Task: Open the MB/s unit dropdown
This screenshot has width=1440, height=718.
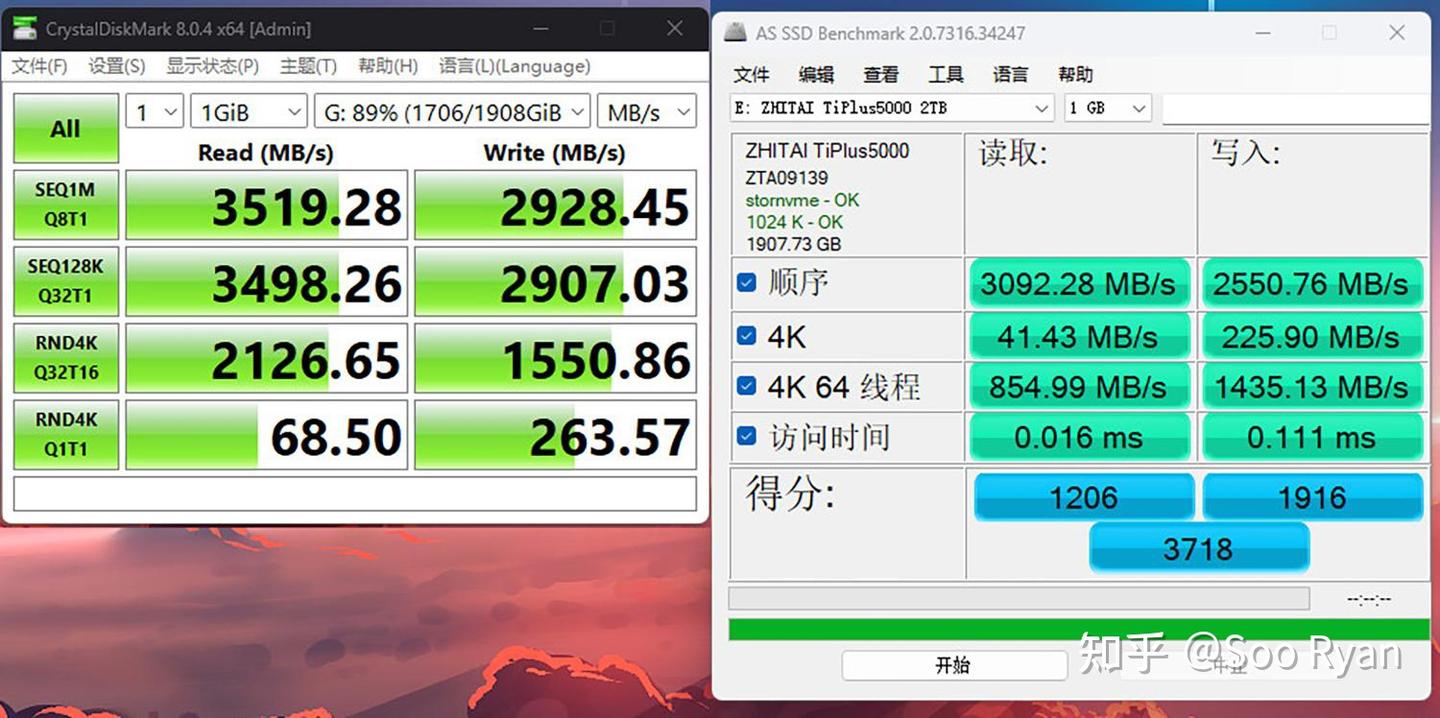Action: tap(646, 111)
